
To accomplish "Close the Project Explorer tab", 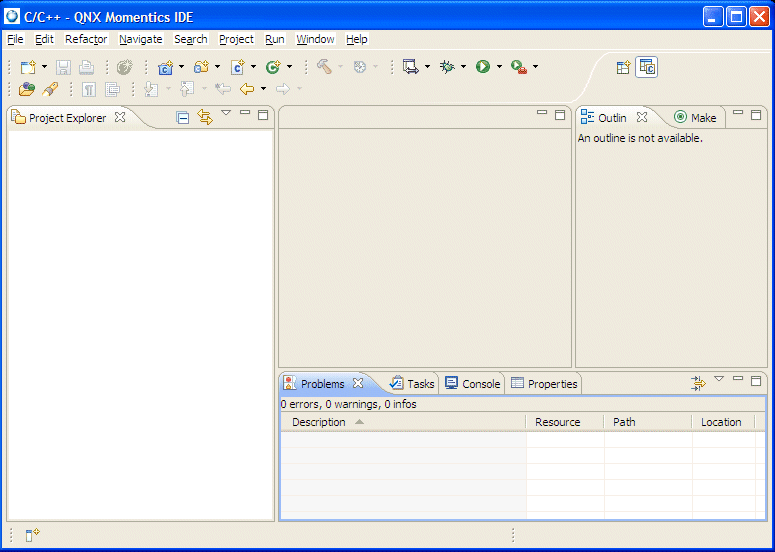I will (120, 117).
